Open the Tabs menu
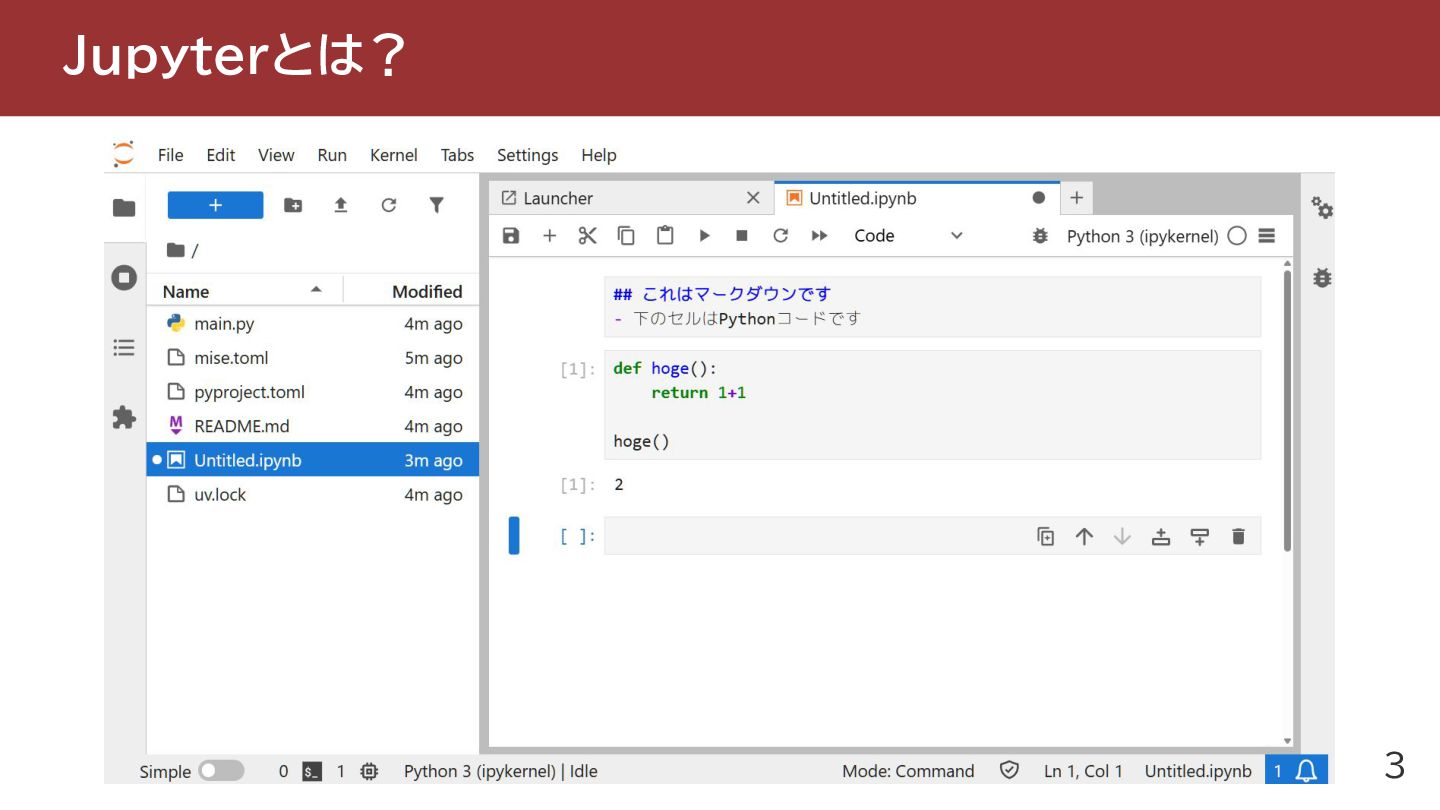 (x=457, y=155)
